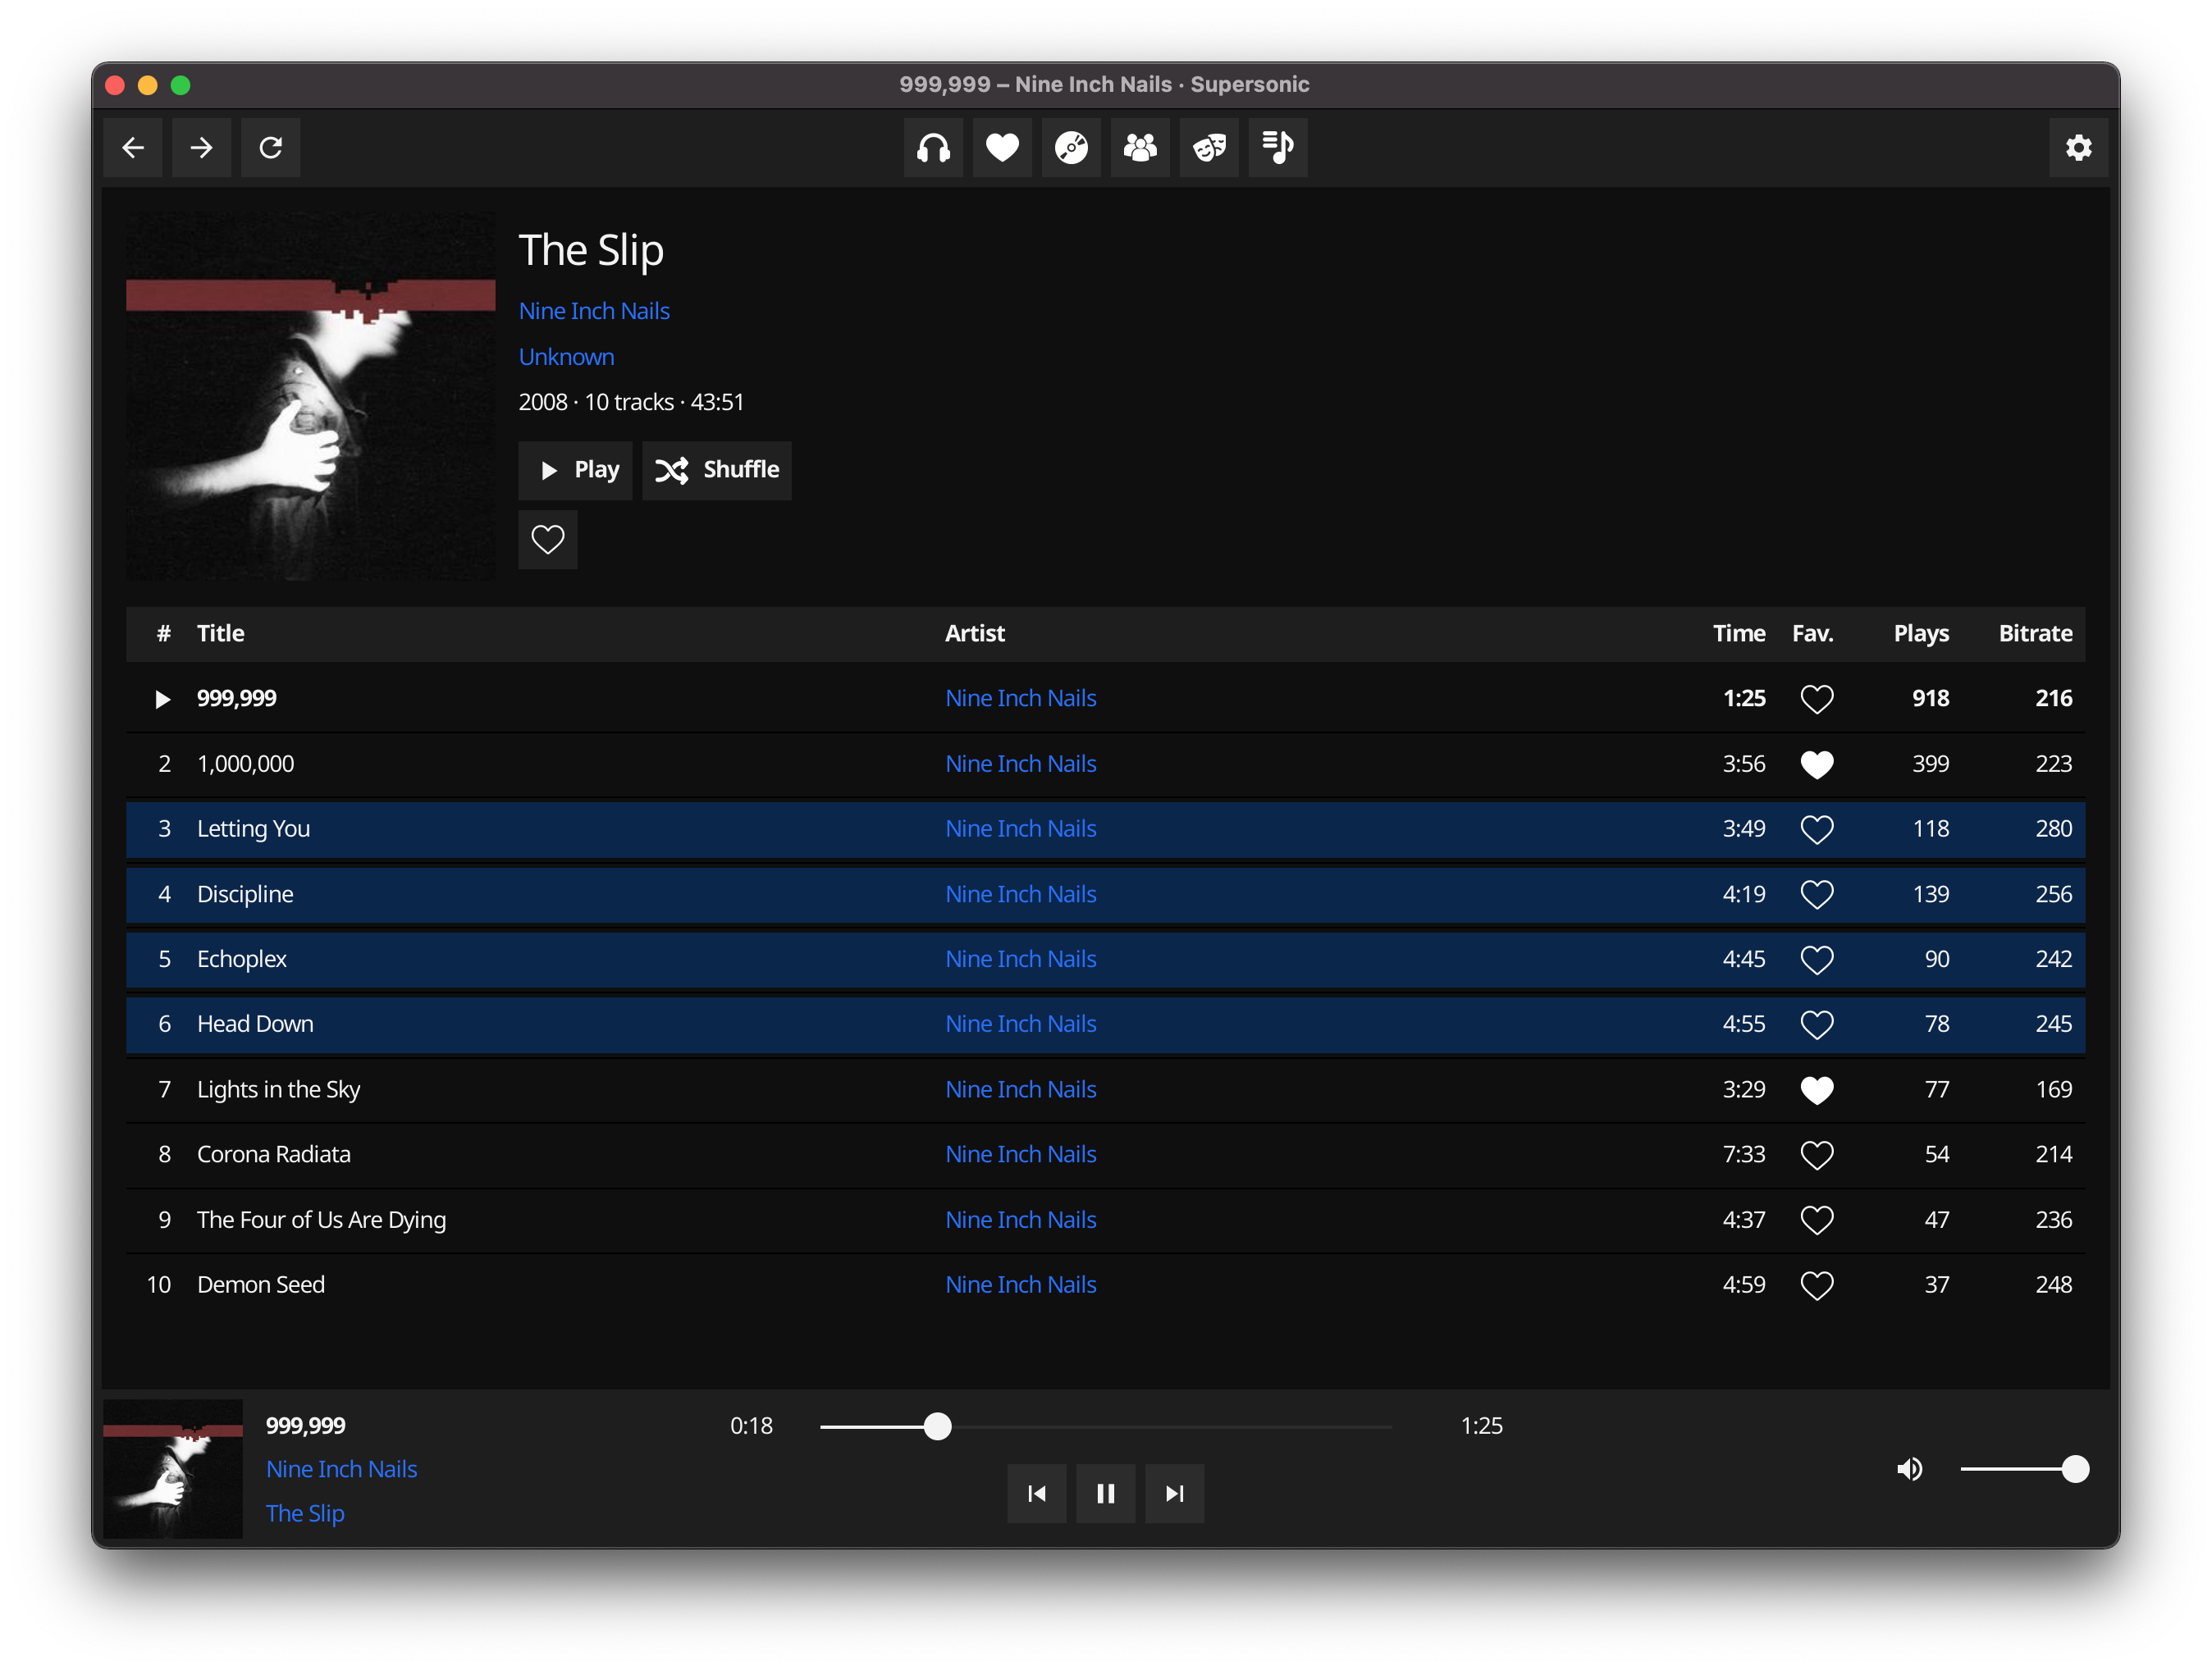Viewport: 2212px width, 1670px height.
Task: Favorite track The Four of Us Are Dying
Action: tap(1817, 1220)
